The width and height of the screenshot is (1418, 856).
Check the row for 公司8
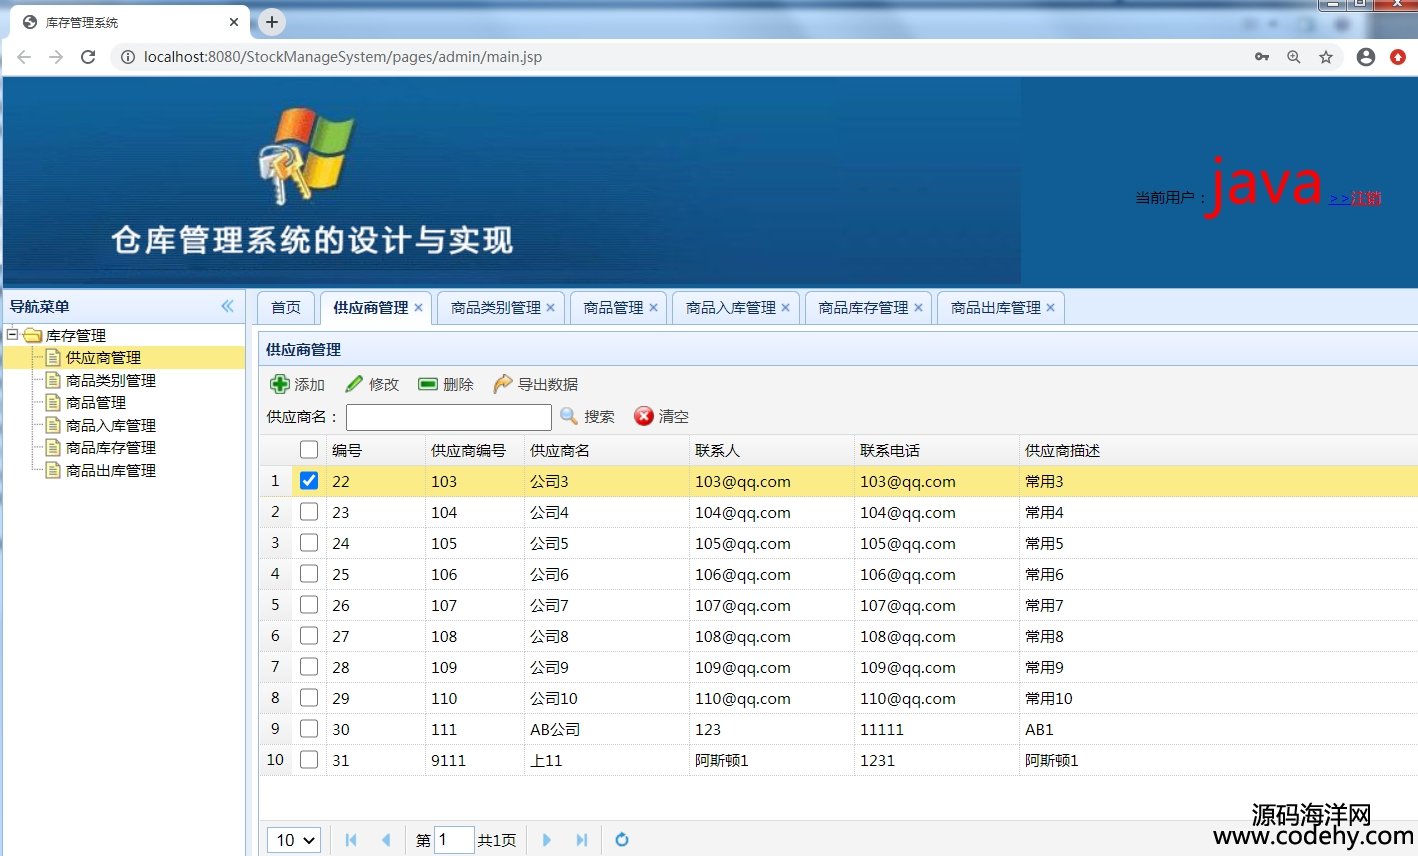tap(309, 636)
